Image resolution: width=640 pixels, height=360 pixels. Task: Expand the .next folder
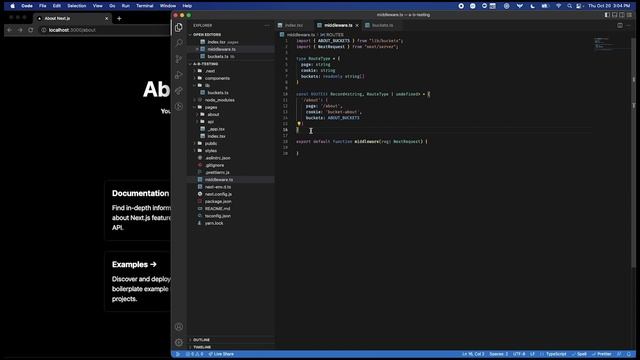coord(231,71)
